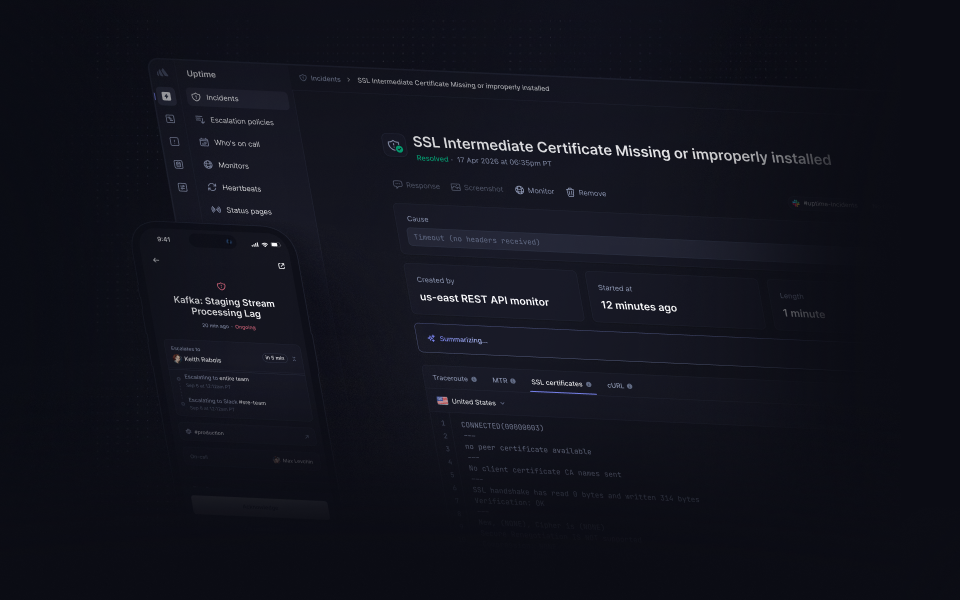
Task: Tap 'Escalating to Slack' entry on phone
Action: (227, 404)
